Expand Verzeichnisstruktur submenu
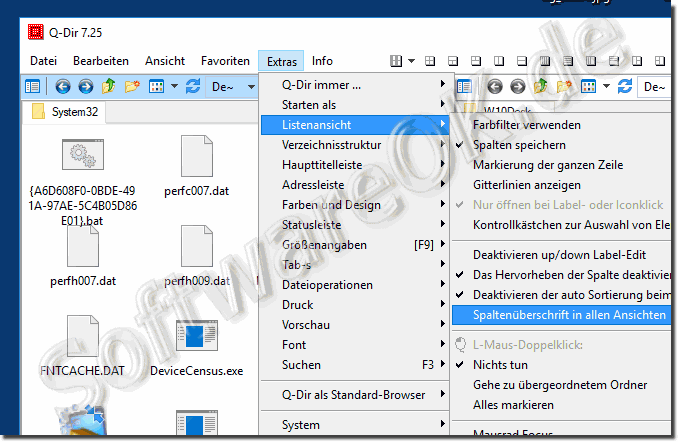The image size is (678, 442). pyautogui.click(x=355, y=145)
